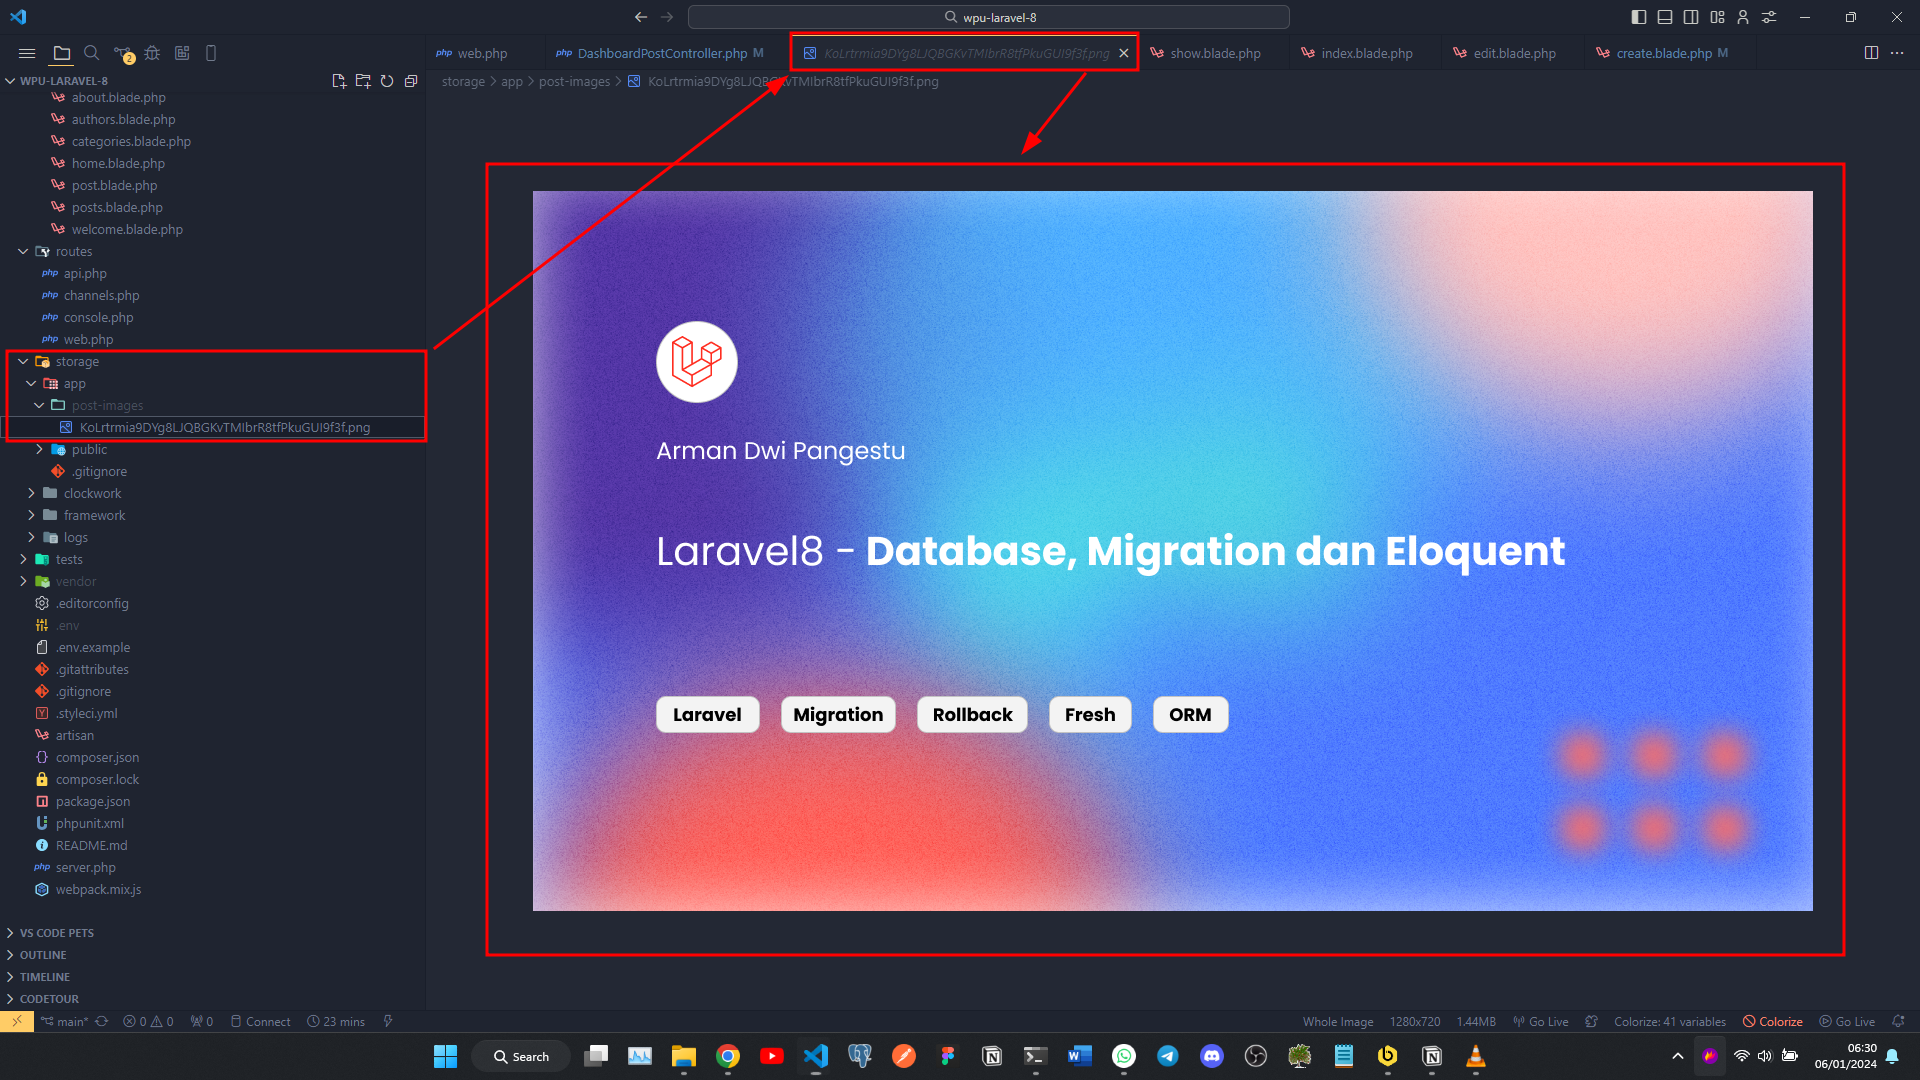Image resolution: width=1920 pixels, height=1080 pixels.
Task: Click the main* branch indicator
Action: [x=65, y=1021]
